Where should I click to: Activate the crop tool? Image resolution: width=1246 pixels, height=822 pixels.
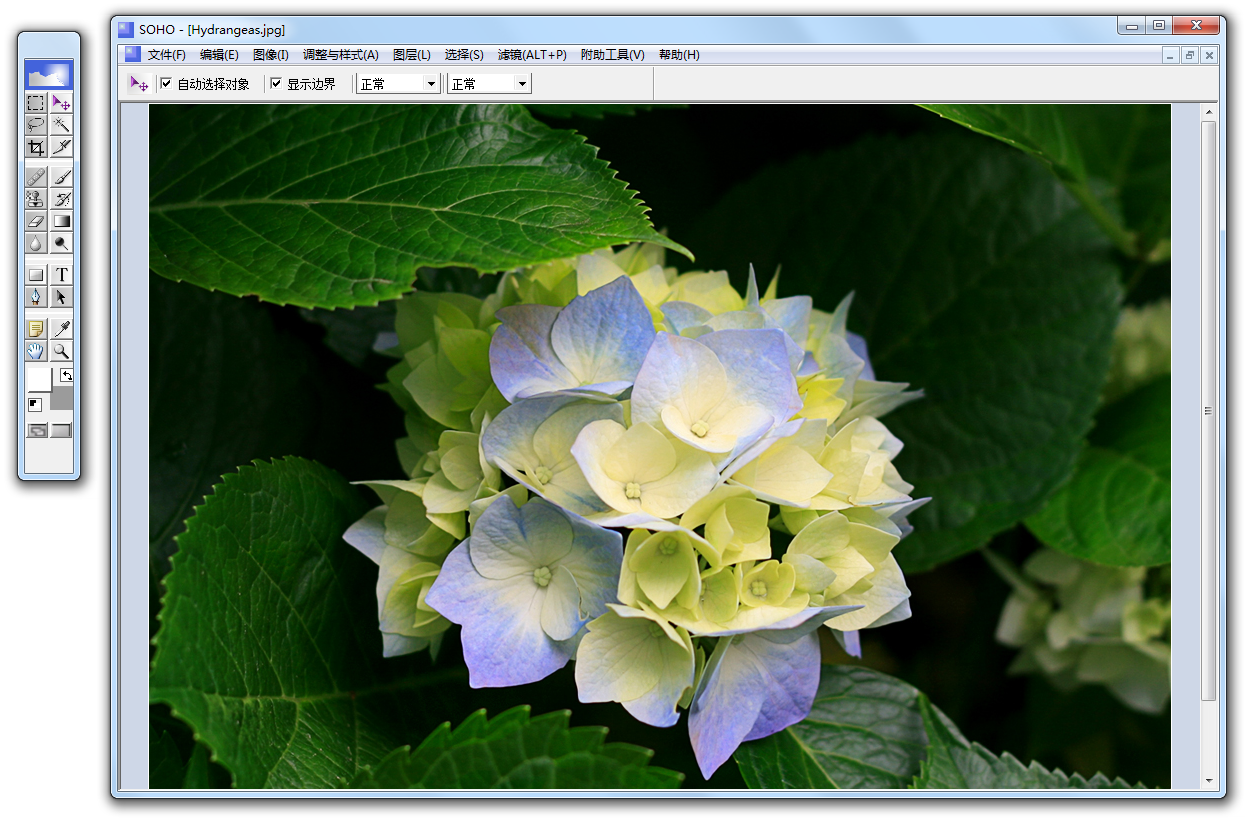click(x=36, y=147)
